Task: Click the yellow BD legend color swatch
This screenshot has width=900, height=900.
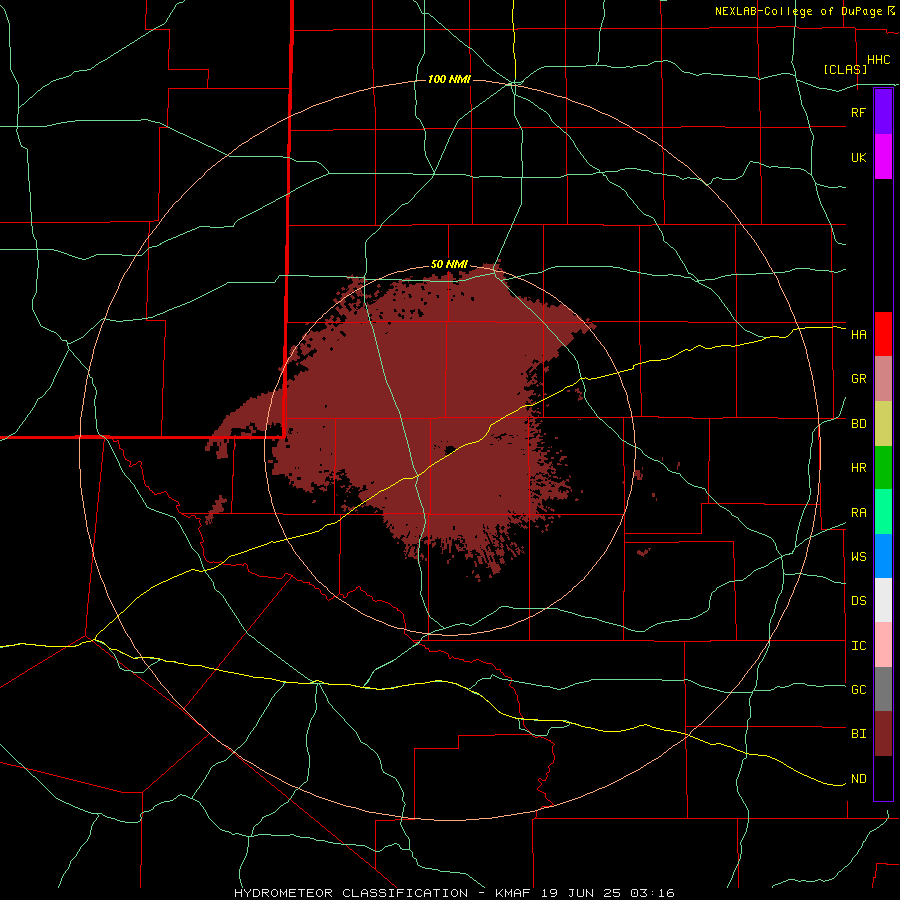Action: coord(883,424)
